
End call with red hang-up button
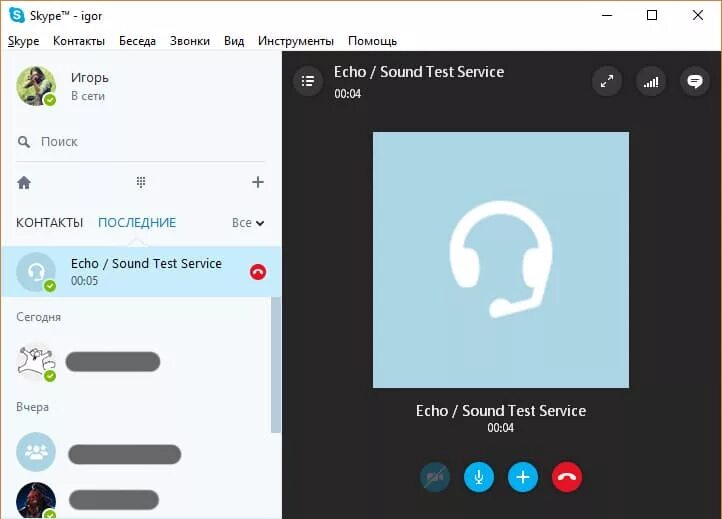click(x=567, y=477)
